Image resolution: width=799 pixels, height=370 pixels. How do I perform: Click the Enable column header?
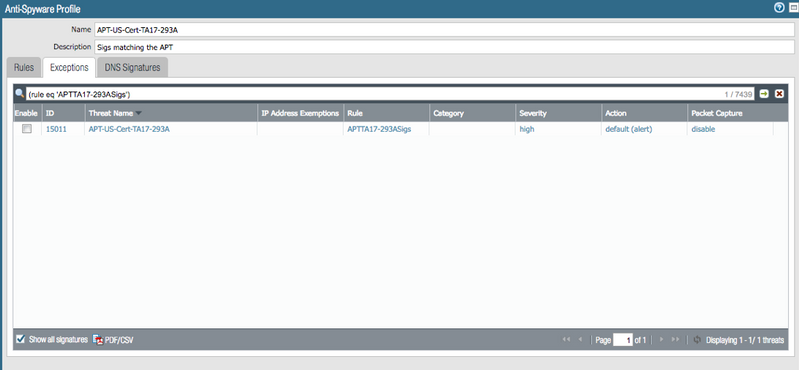(x=26, y=113)
